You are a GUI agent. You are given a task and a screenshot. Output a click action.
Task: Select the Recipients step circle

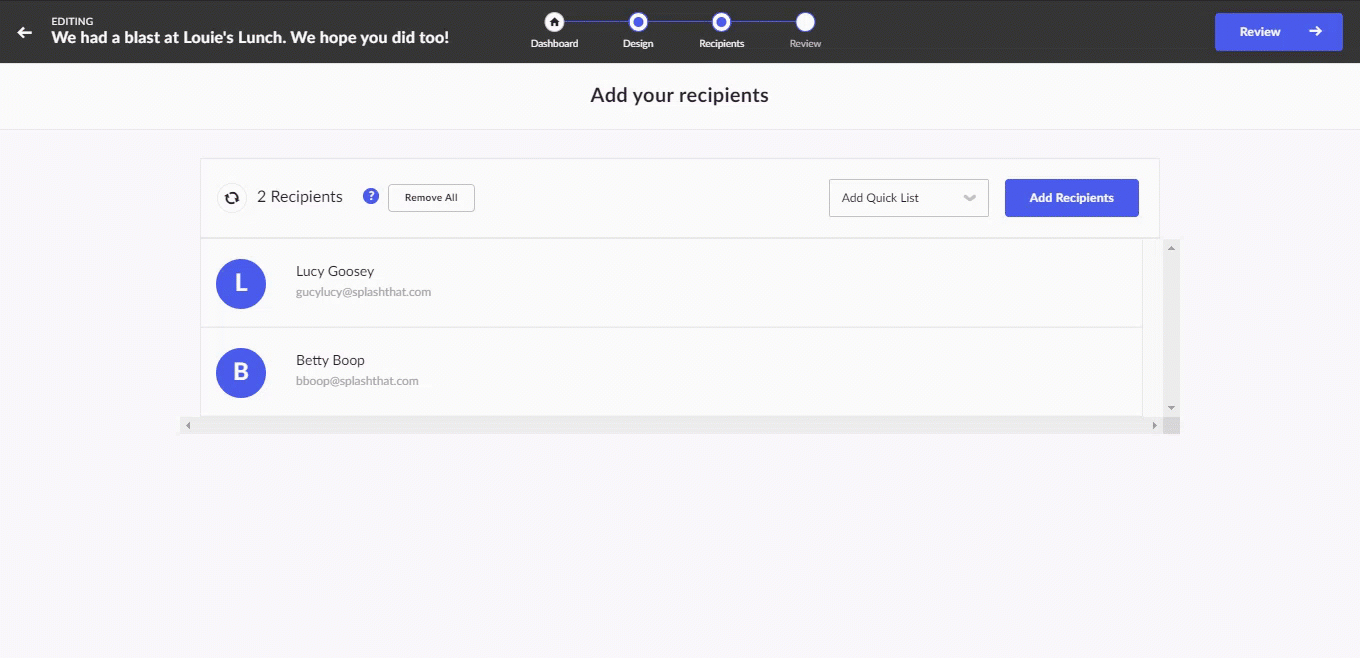click(721, 22)
